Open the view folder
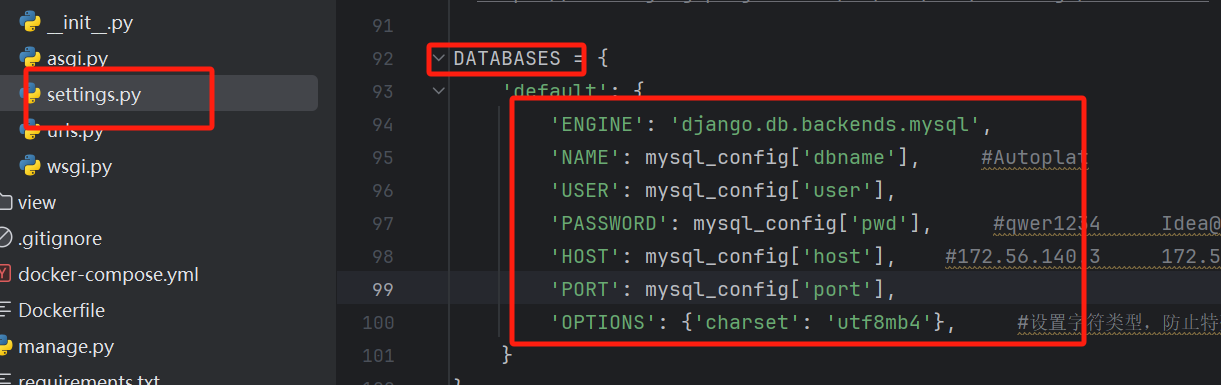 coord(36,202)
